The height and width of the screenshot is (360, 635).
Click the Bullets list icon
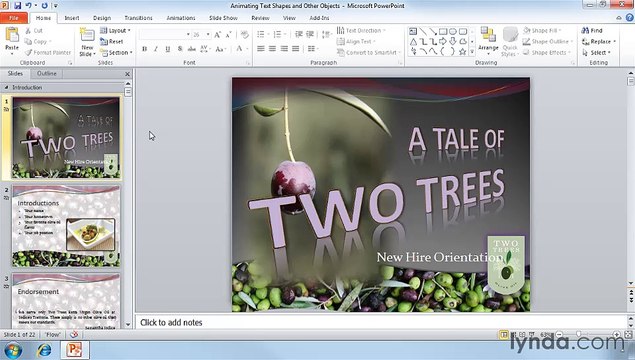pos(261,34)
